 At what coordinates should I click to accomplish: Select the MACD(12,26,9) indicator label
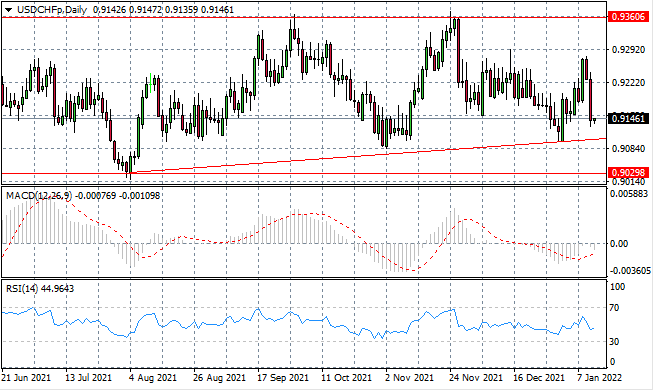pos(39,195)
